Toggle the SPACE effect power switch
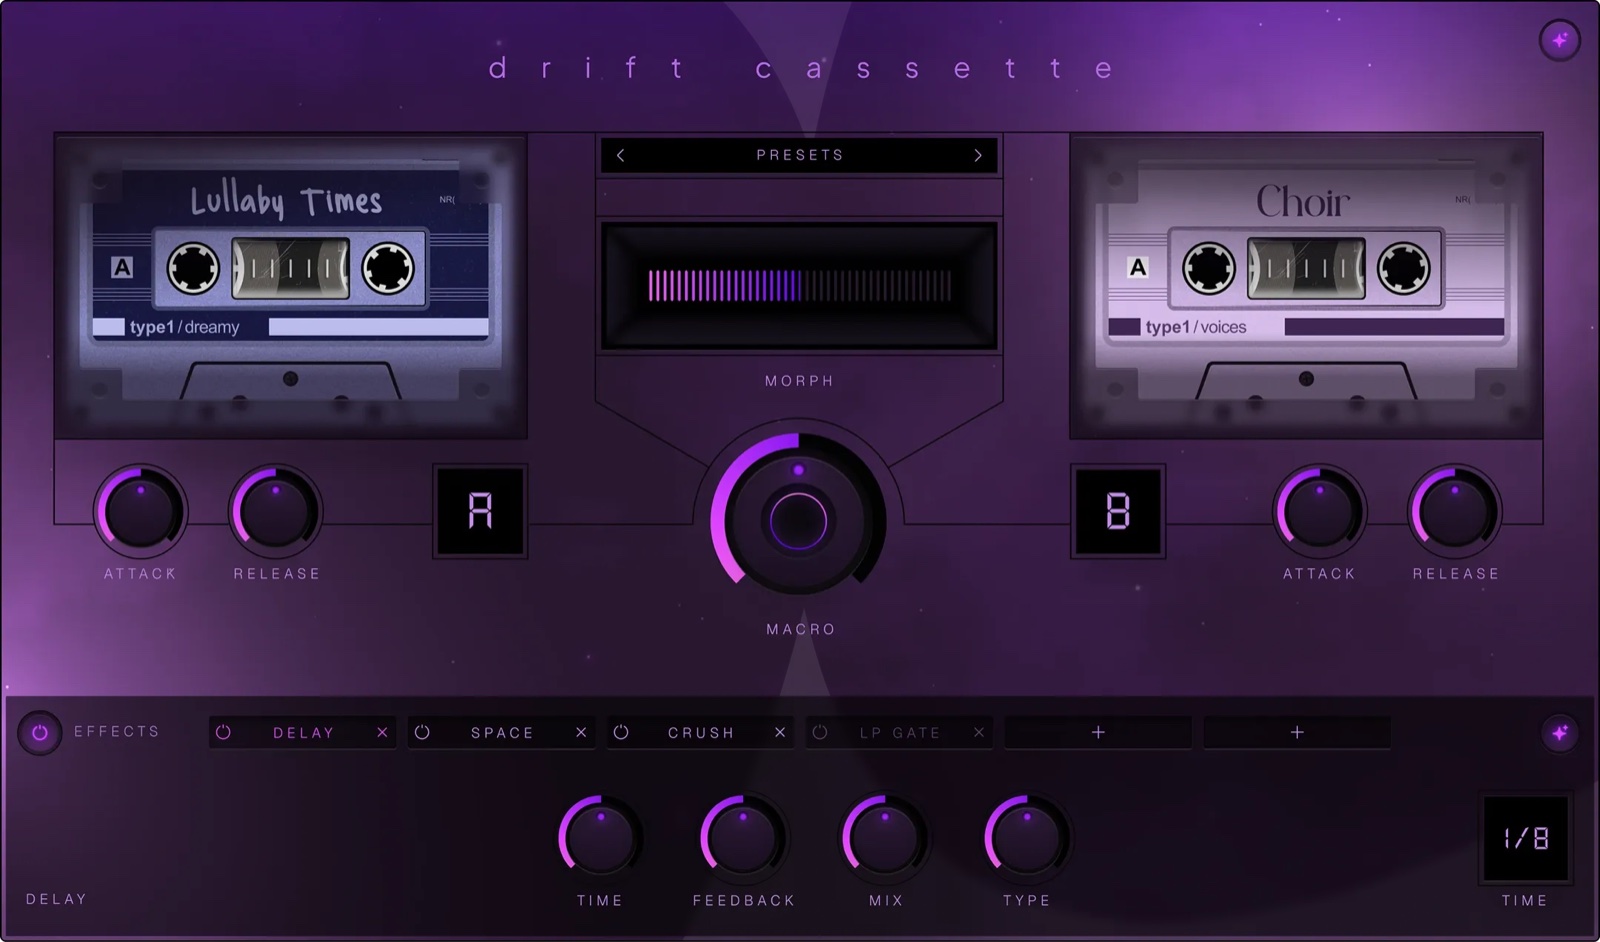The image size is (1600, 942). (x=422, y=733)
